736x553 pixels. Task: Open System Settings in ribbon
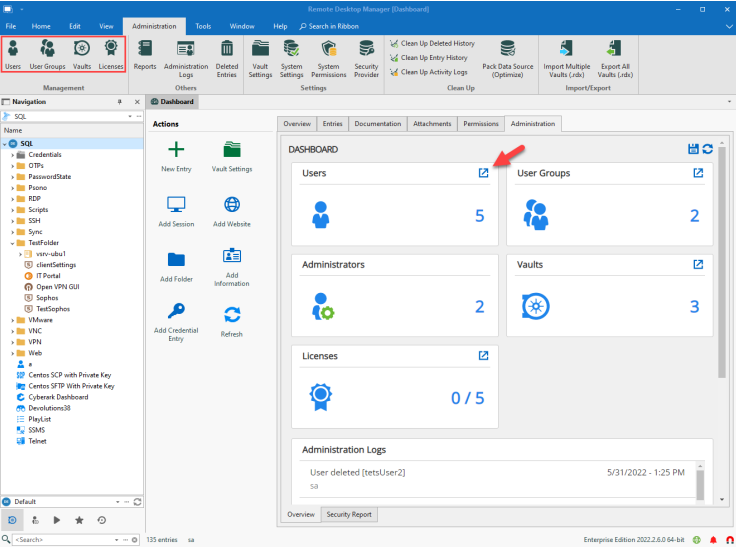click(291, 59)
